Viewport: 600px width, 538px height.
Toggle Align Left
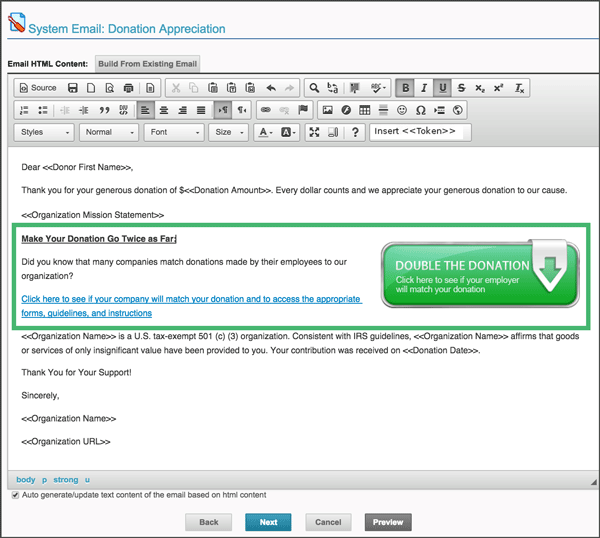pyautogui.click(x=145, y=111)
